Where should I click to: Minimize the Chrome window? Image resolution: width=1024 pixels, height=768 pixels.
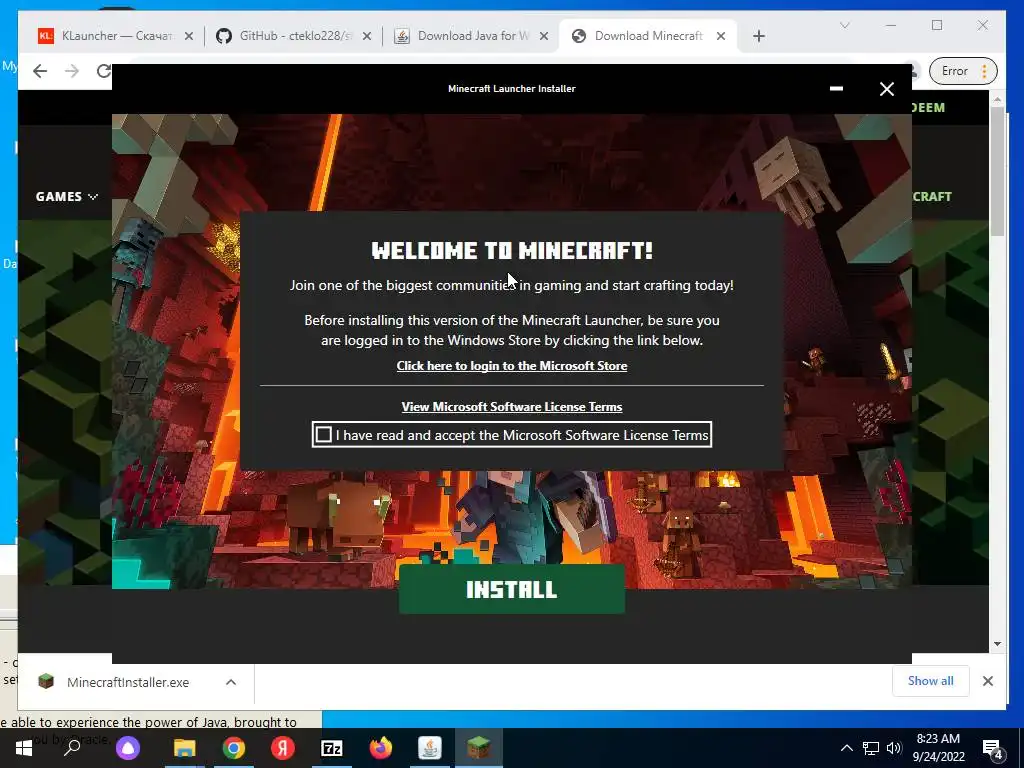[x=891, y=25]
